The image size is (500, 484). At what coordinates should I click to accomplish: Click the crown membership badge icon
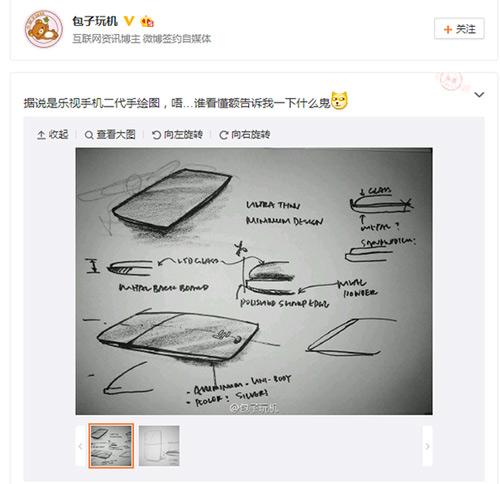[147, 21]
